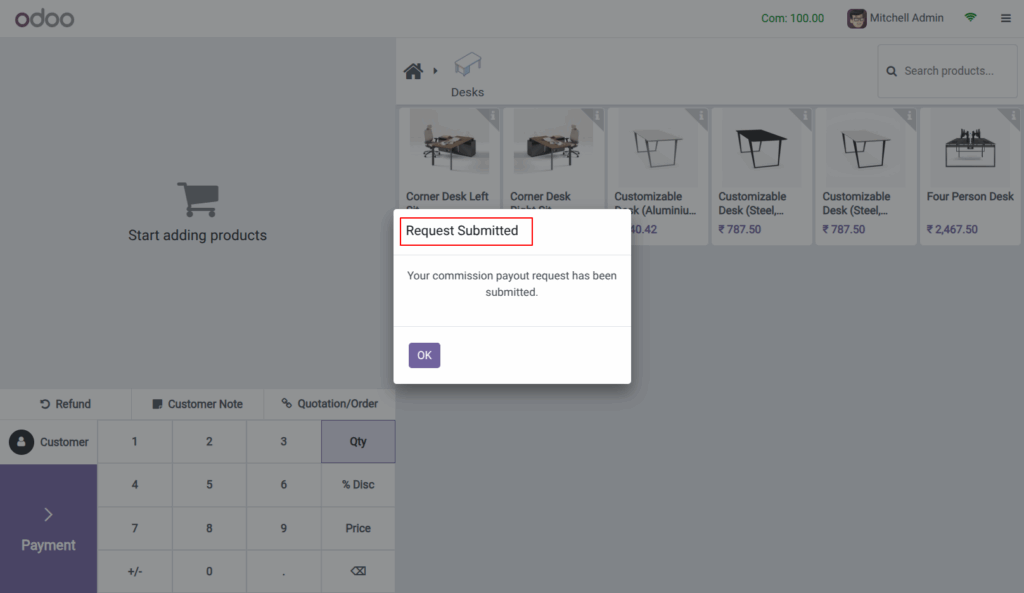
Task: Click the Customer Note icon
Action: tap(158, 404)
